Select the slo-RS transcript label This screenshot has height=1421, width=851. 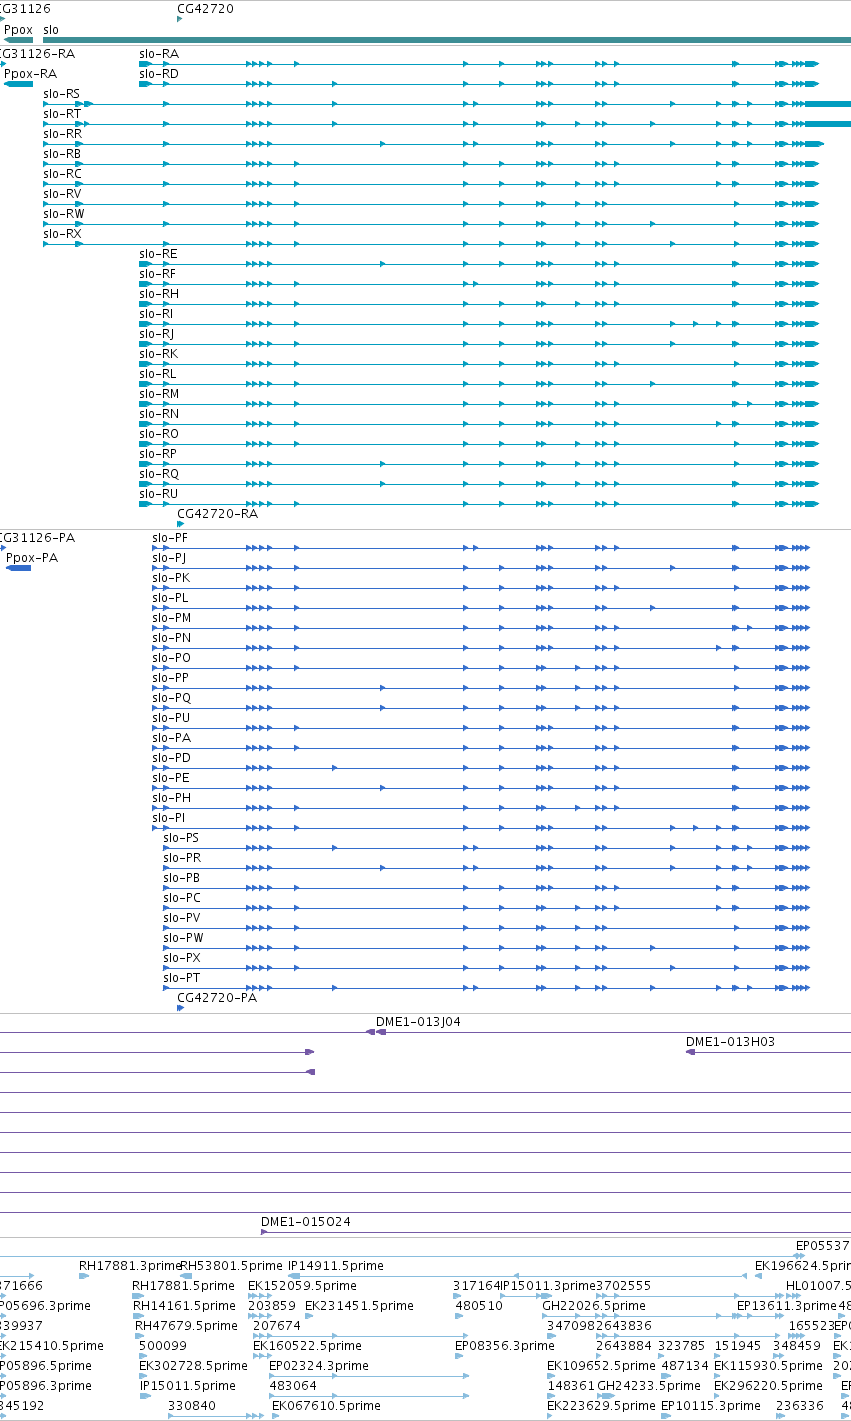pyautogui.click(x=62, y=94)
